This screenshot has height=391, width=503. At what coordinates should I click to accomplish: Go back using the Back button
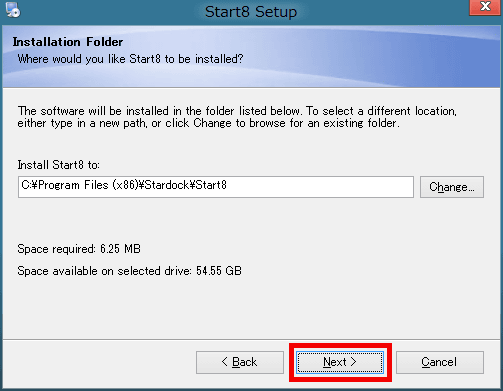click(240, 362)
